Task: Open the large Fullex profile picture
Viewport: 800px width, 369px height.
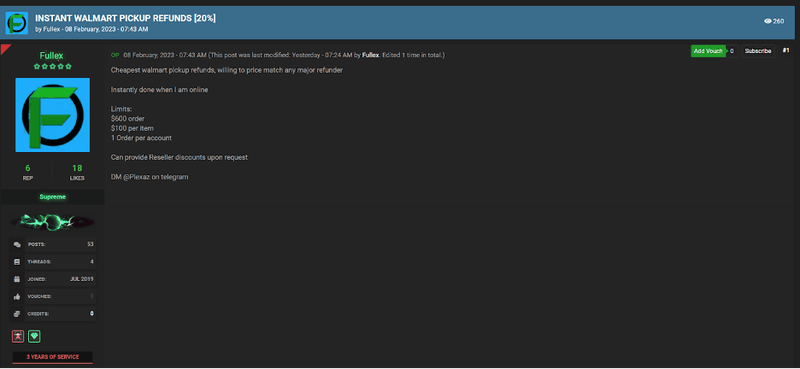Action: (53, 115)
